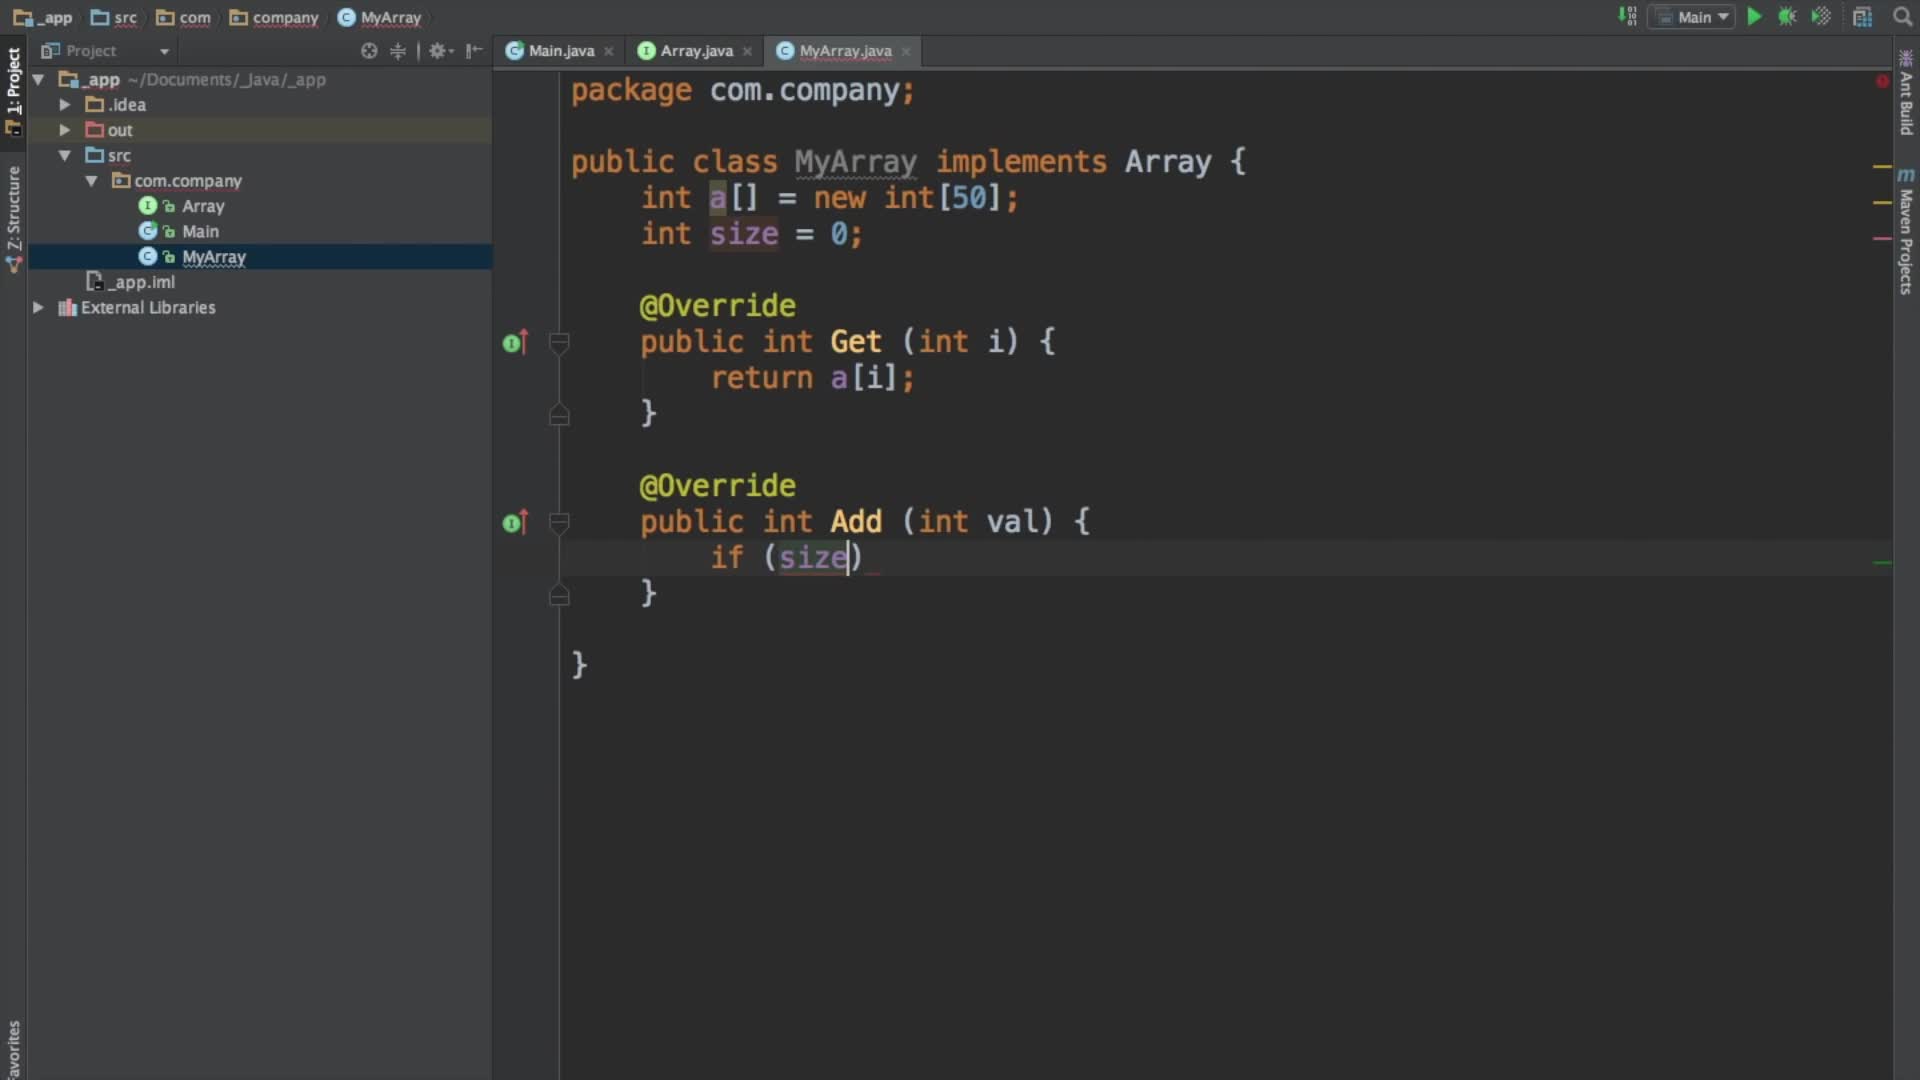Screen dimensions: 1920x1080
Task: Fold the Add method with gutter fold marker
Action: coord(559,523)
